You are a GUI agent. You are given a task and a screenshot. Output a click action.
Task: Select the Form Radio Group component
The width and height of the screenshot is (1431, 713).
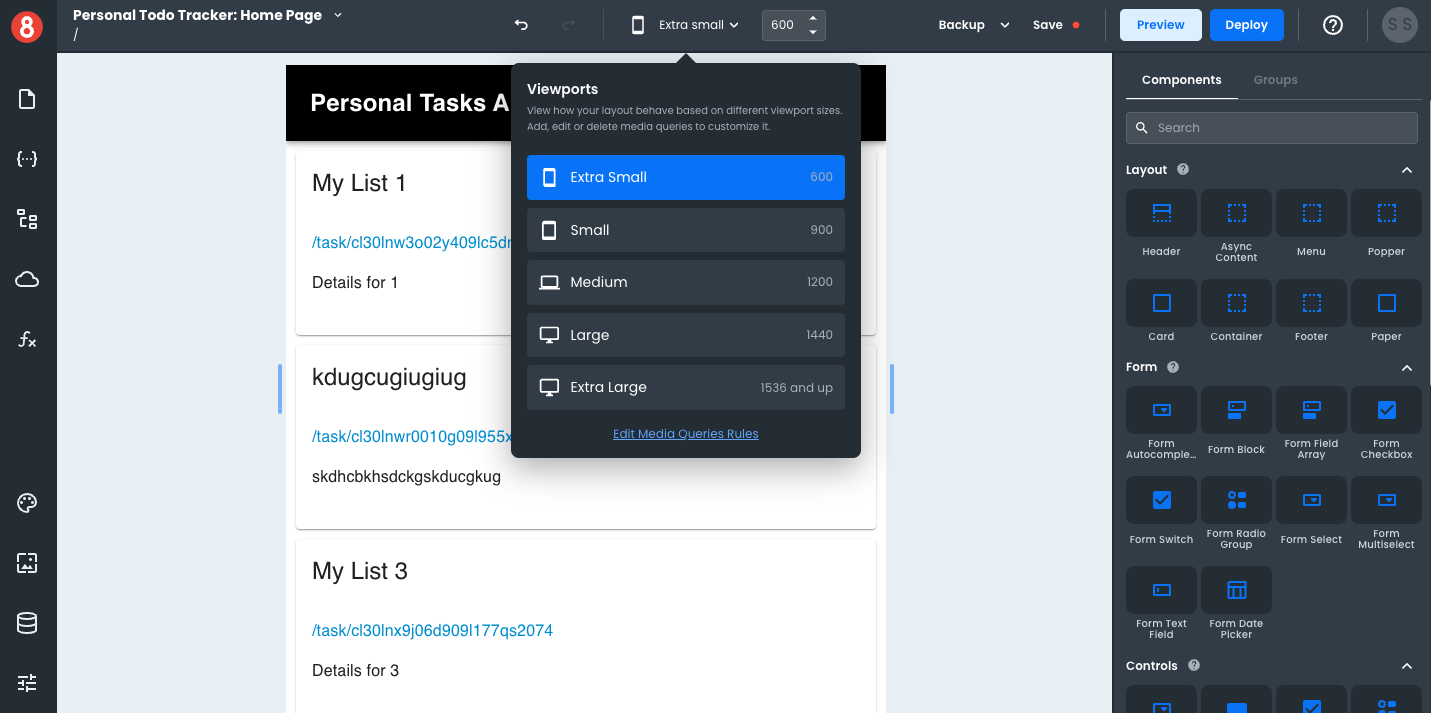(1236, 500)
